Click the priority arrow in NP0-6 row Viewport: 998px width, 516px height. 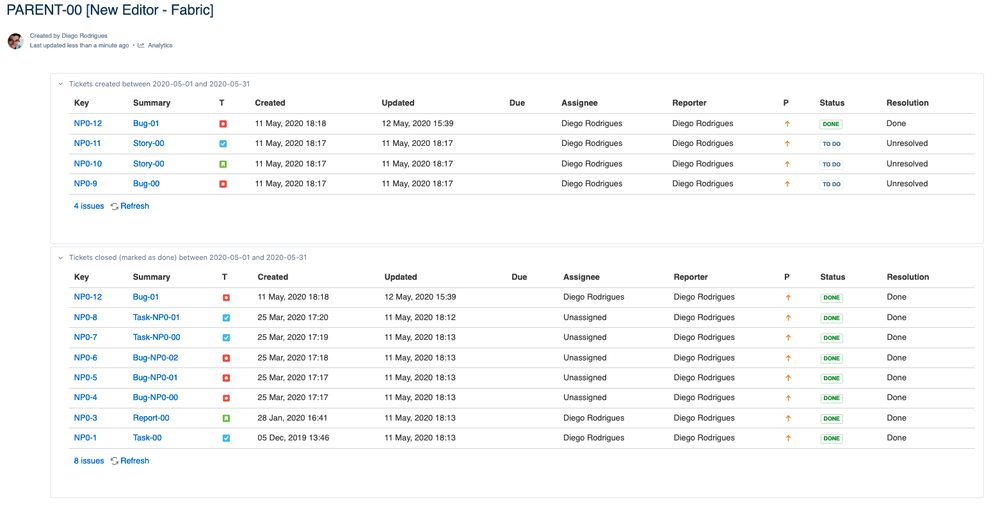[x=788, y=358]
